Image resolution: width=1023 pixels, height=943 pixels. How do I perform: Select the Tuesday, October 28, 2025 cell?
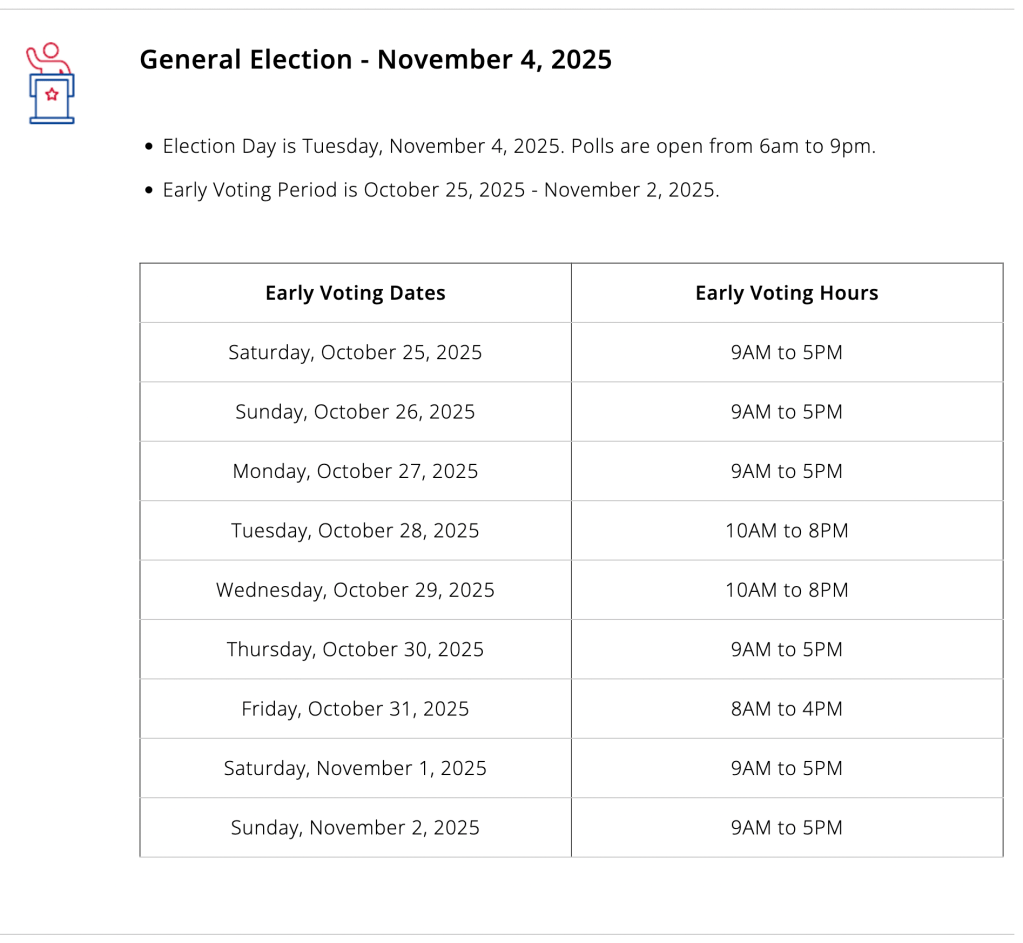pos(355,530)
